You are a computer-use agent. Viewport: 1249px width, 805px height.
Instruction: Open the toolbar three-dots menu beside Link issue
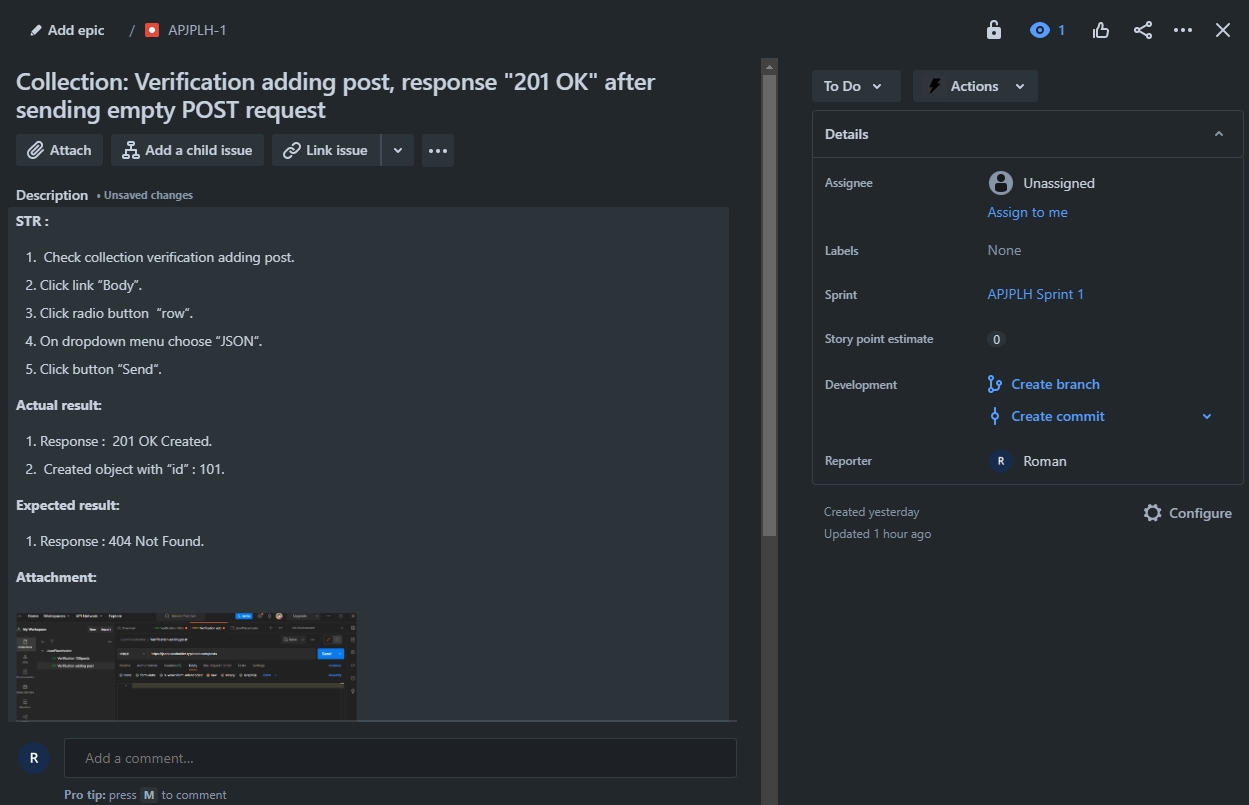[438, 150]
